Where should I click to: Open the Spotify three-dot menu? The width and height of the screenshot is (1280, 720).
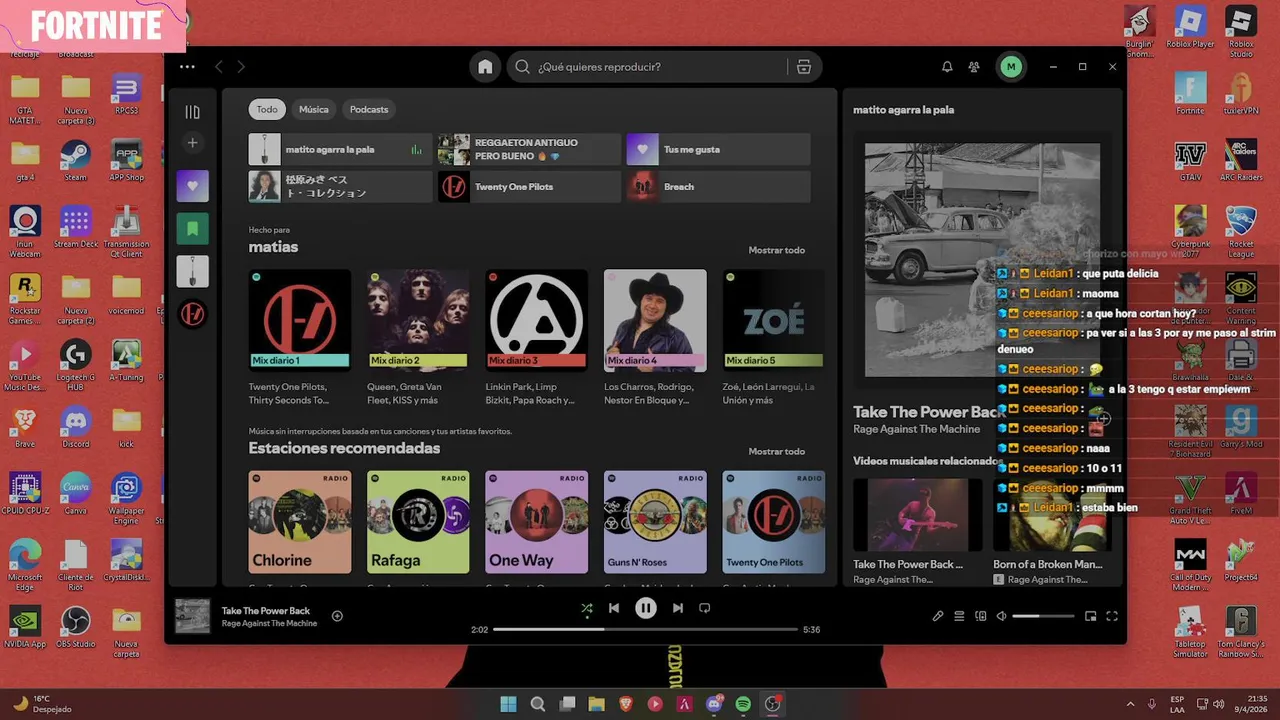tap(187, 67)
